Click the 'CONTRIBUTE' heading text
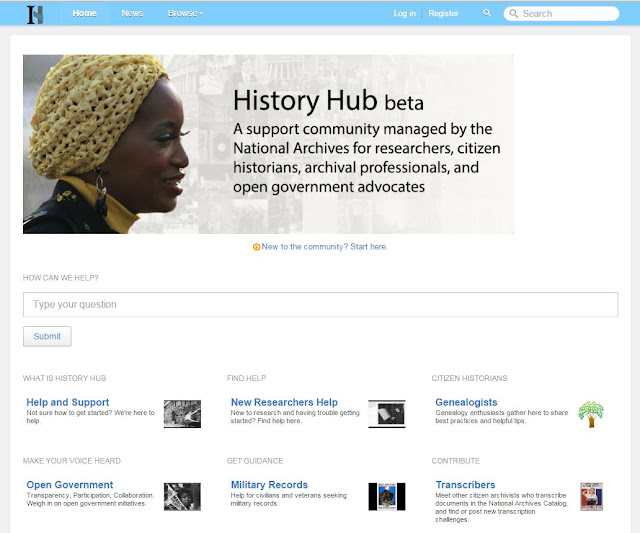Screen dimensions: 640x533 456,461
